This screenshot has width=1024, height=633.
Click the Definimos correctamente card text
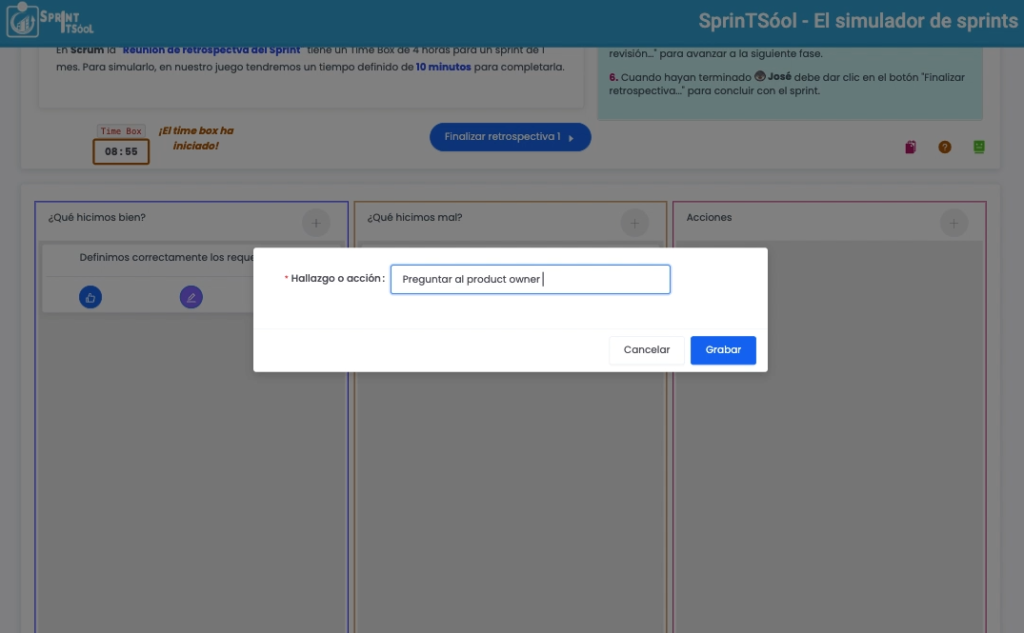tap(167, 257)
